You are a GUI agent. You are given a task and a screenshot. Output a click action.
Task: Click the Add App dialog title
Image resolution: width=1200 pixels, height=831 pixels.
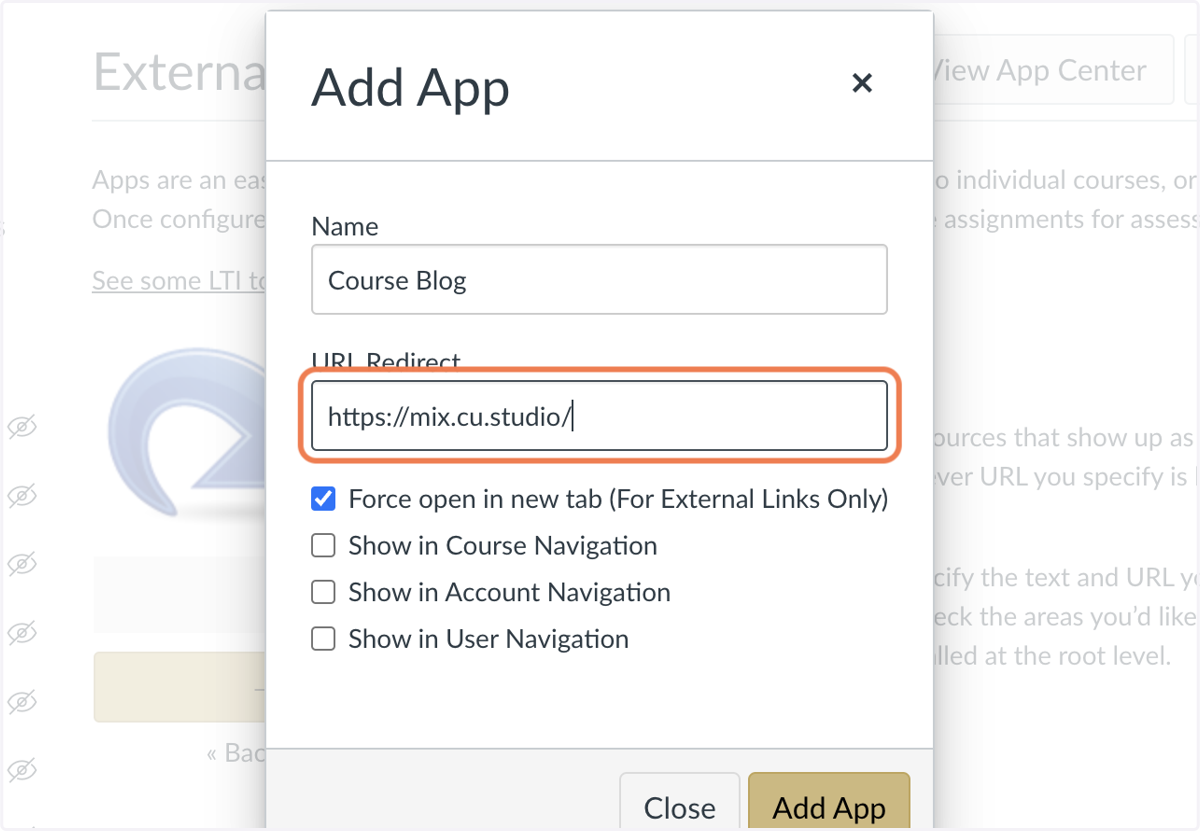pyautogui.click(x=410, y=88)
